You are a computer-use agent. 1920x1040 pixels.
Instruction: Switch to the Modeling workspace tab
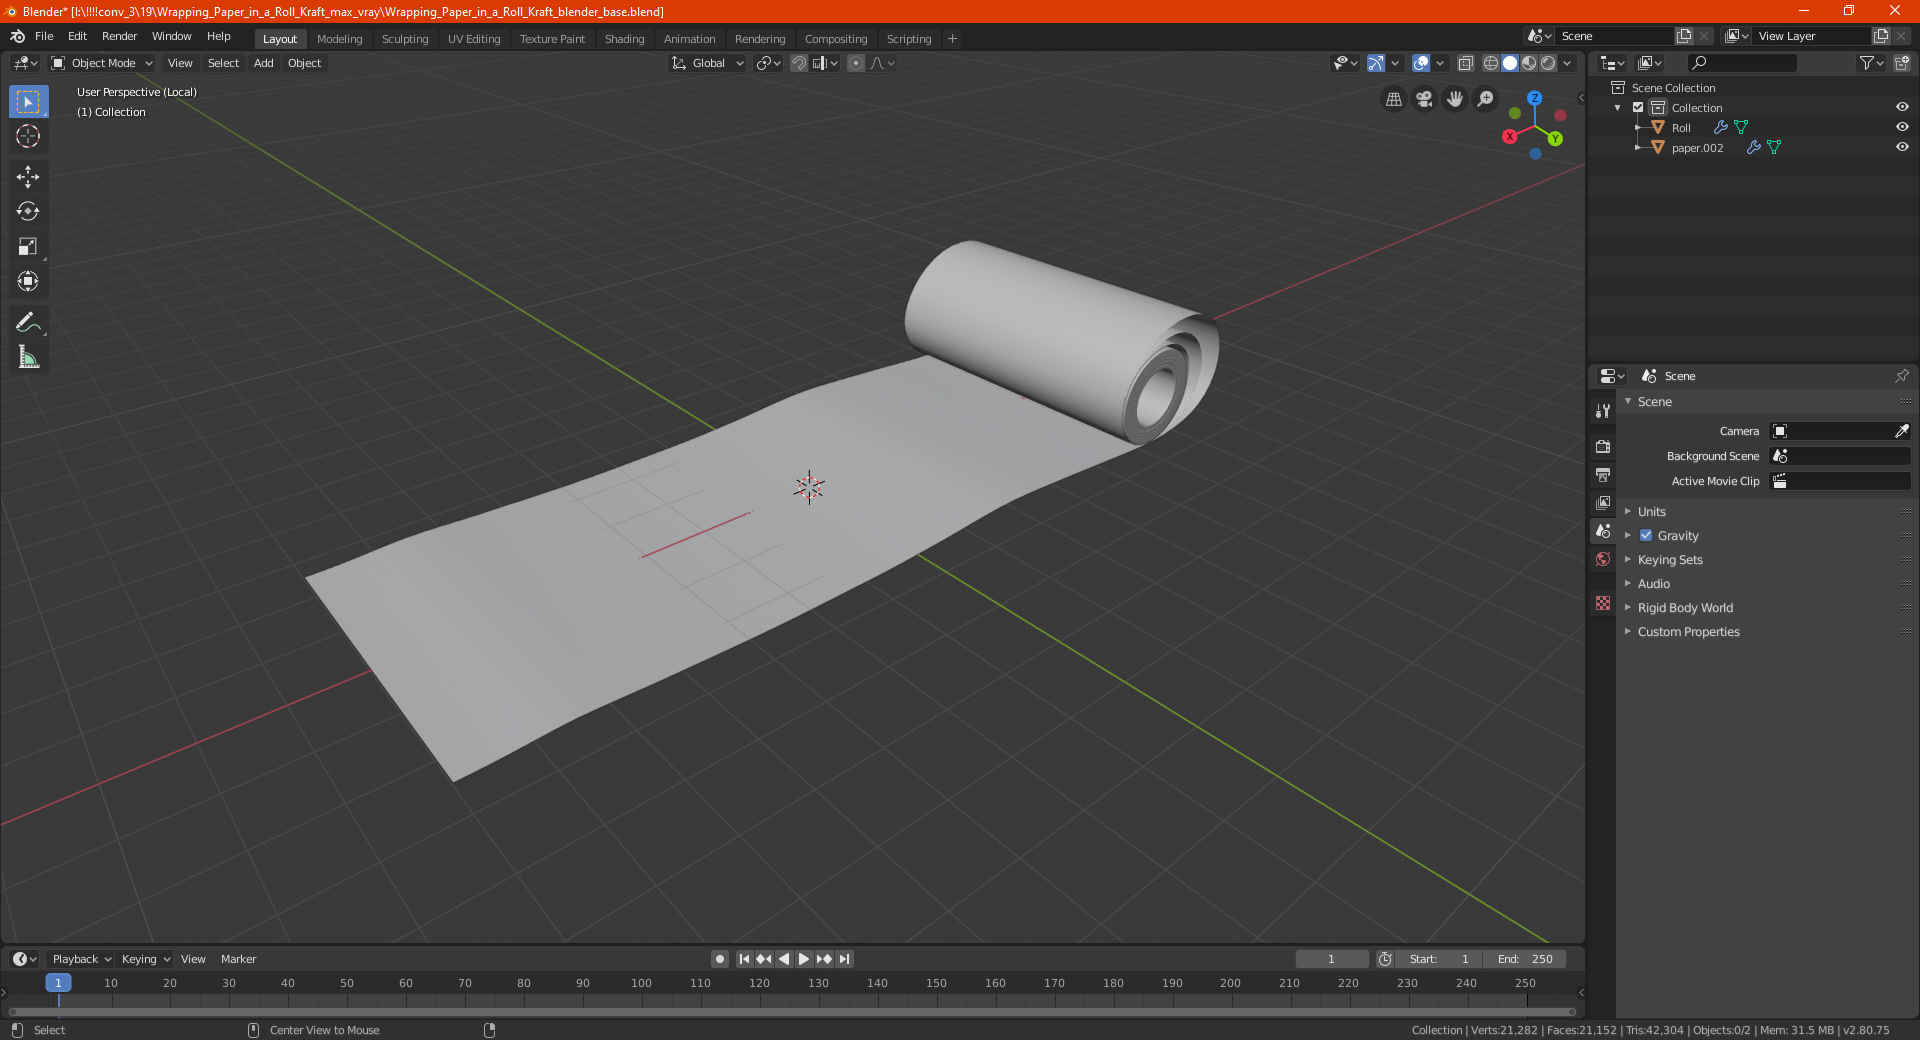point(339,39)
